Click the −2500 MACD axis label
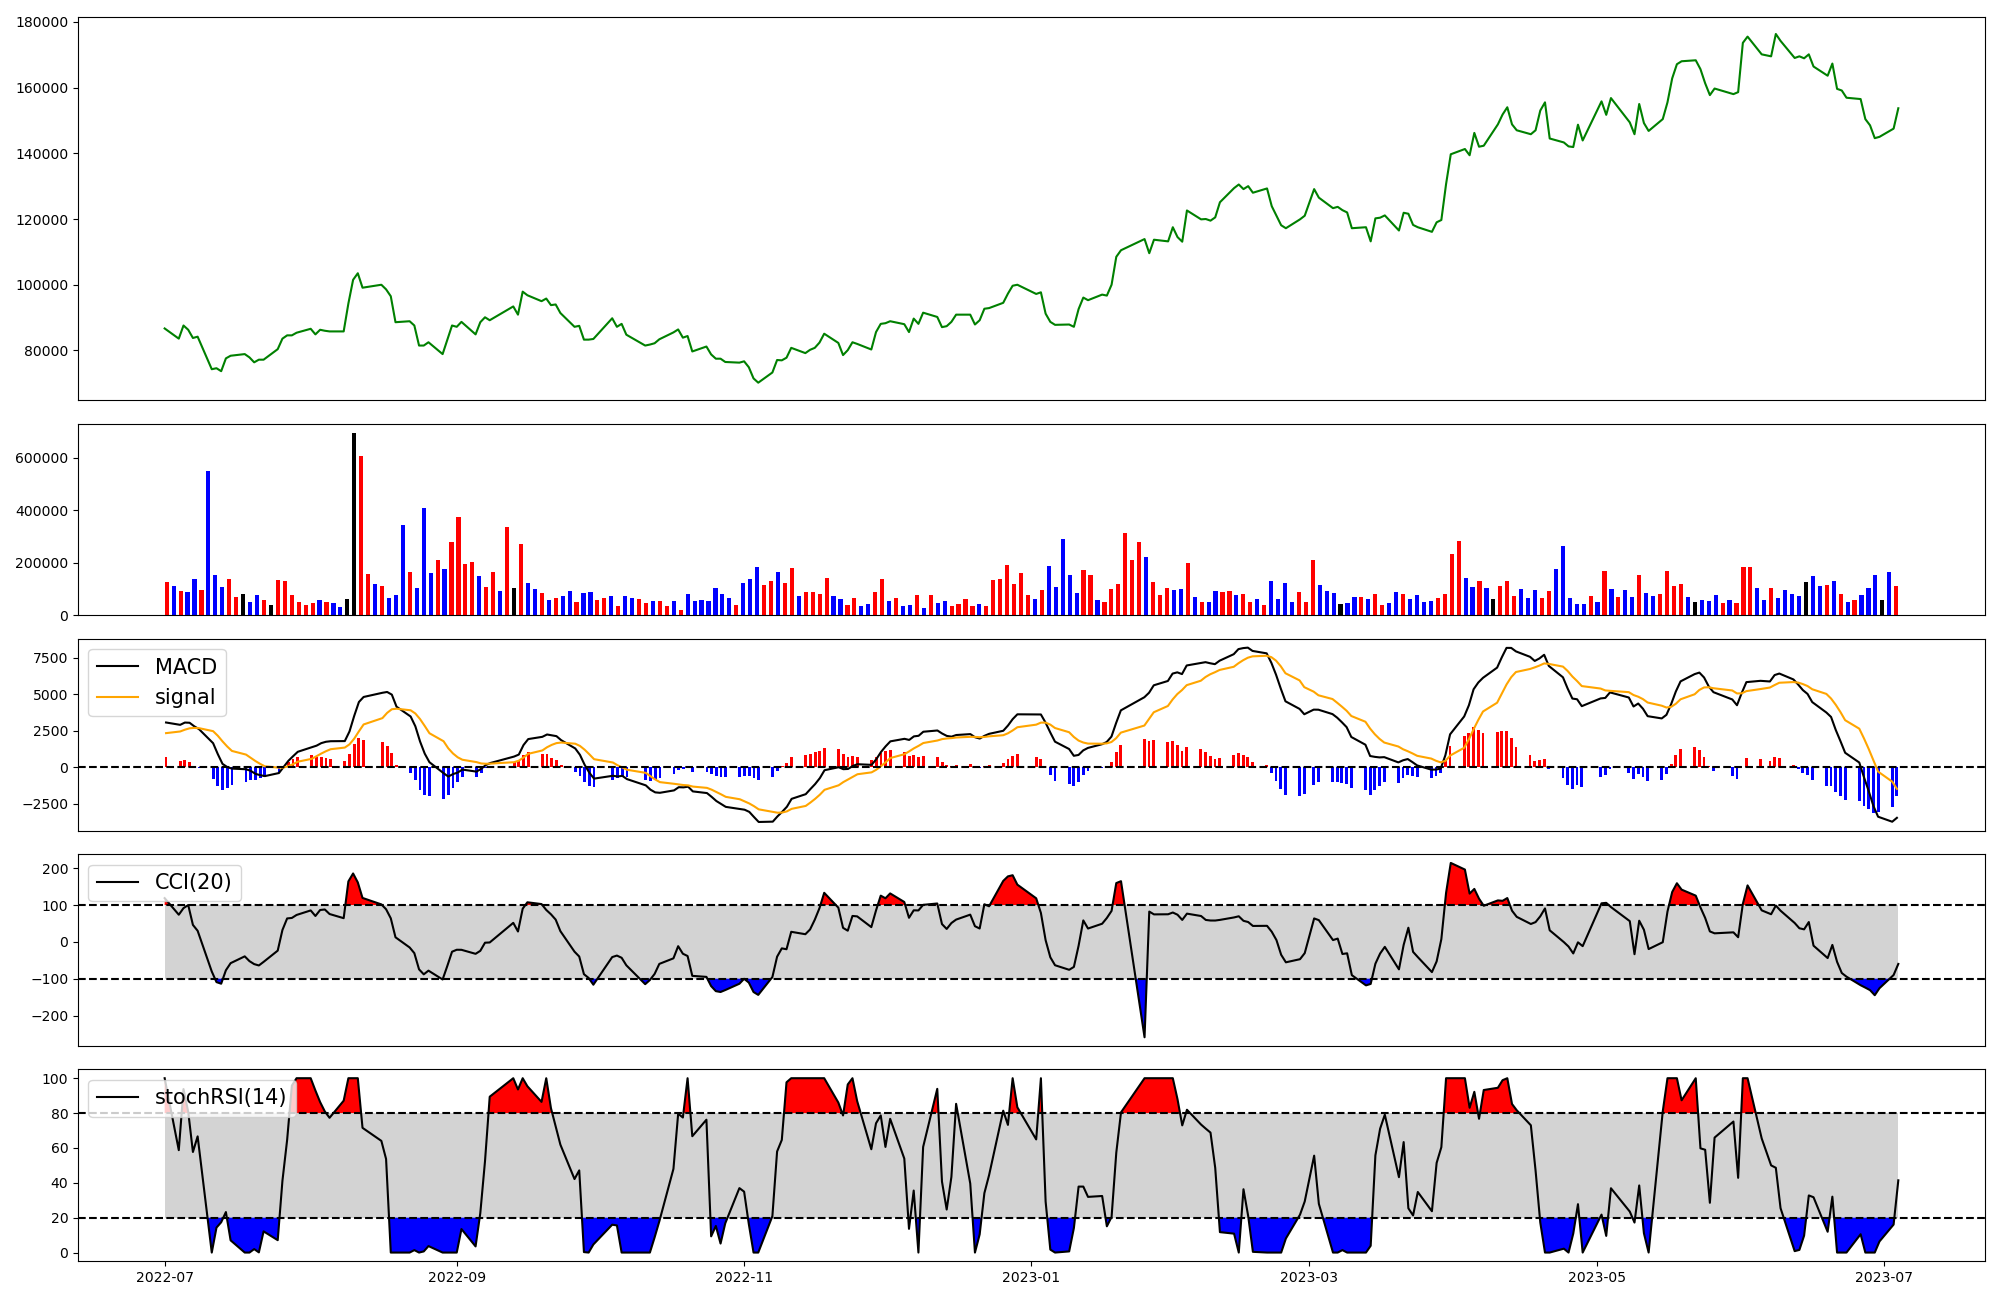Screen dimensions: 2000x1300 coord(46,804)
